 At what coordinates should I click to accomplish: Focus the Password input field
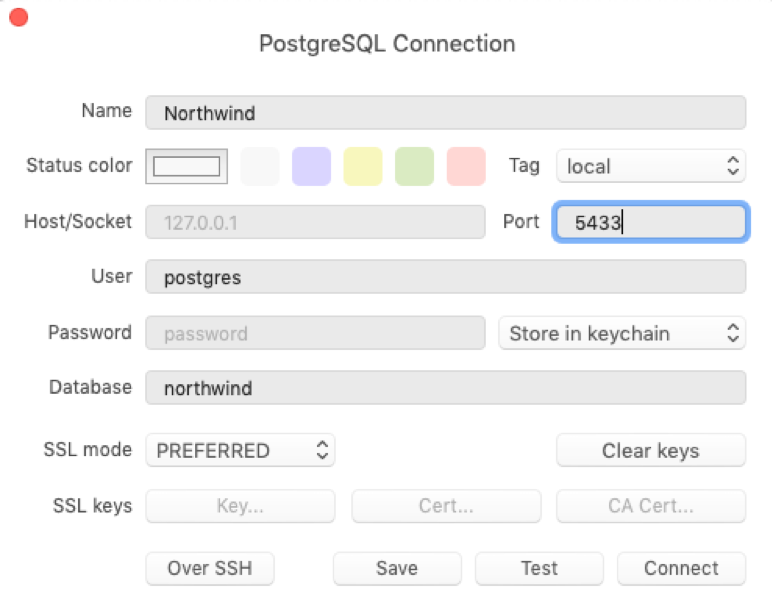tap(315, 333)
